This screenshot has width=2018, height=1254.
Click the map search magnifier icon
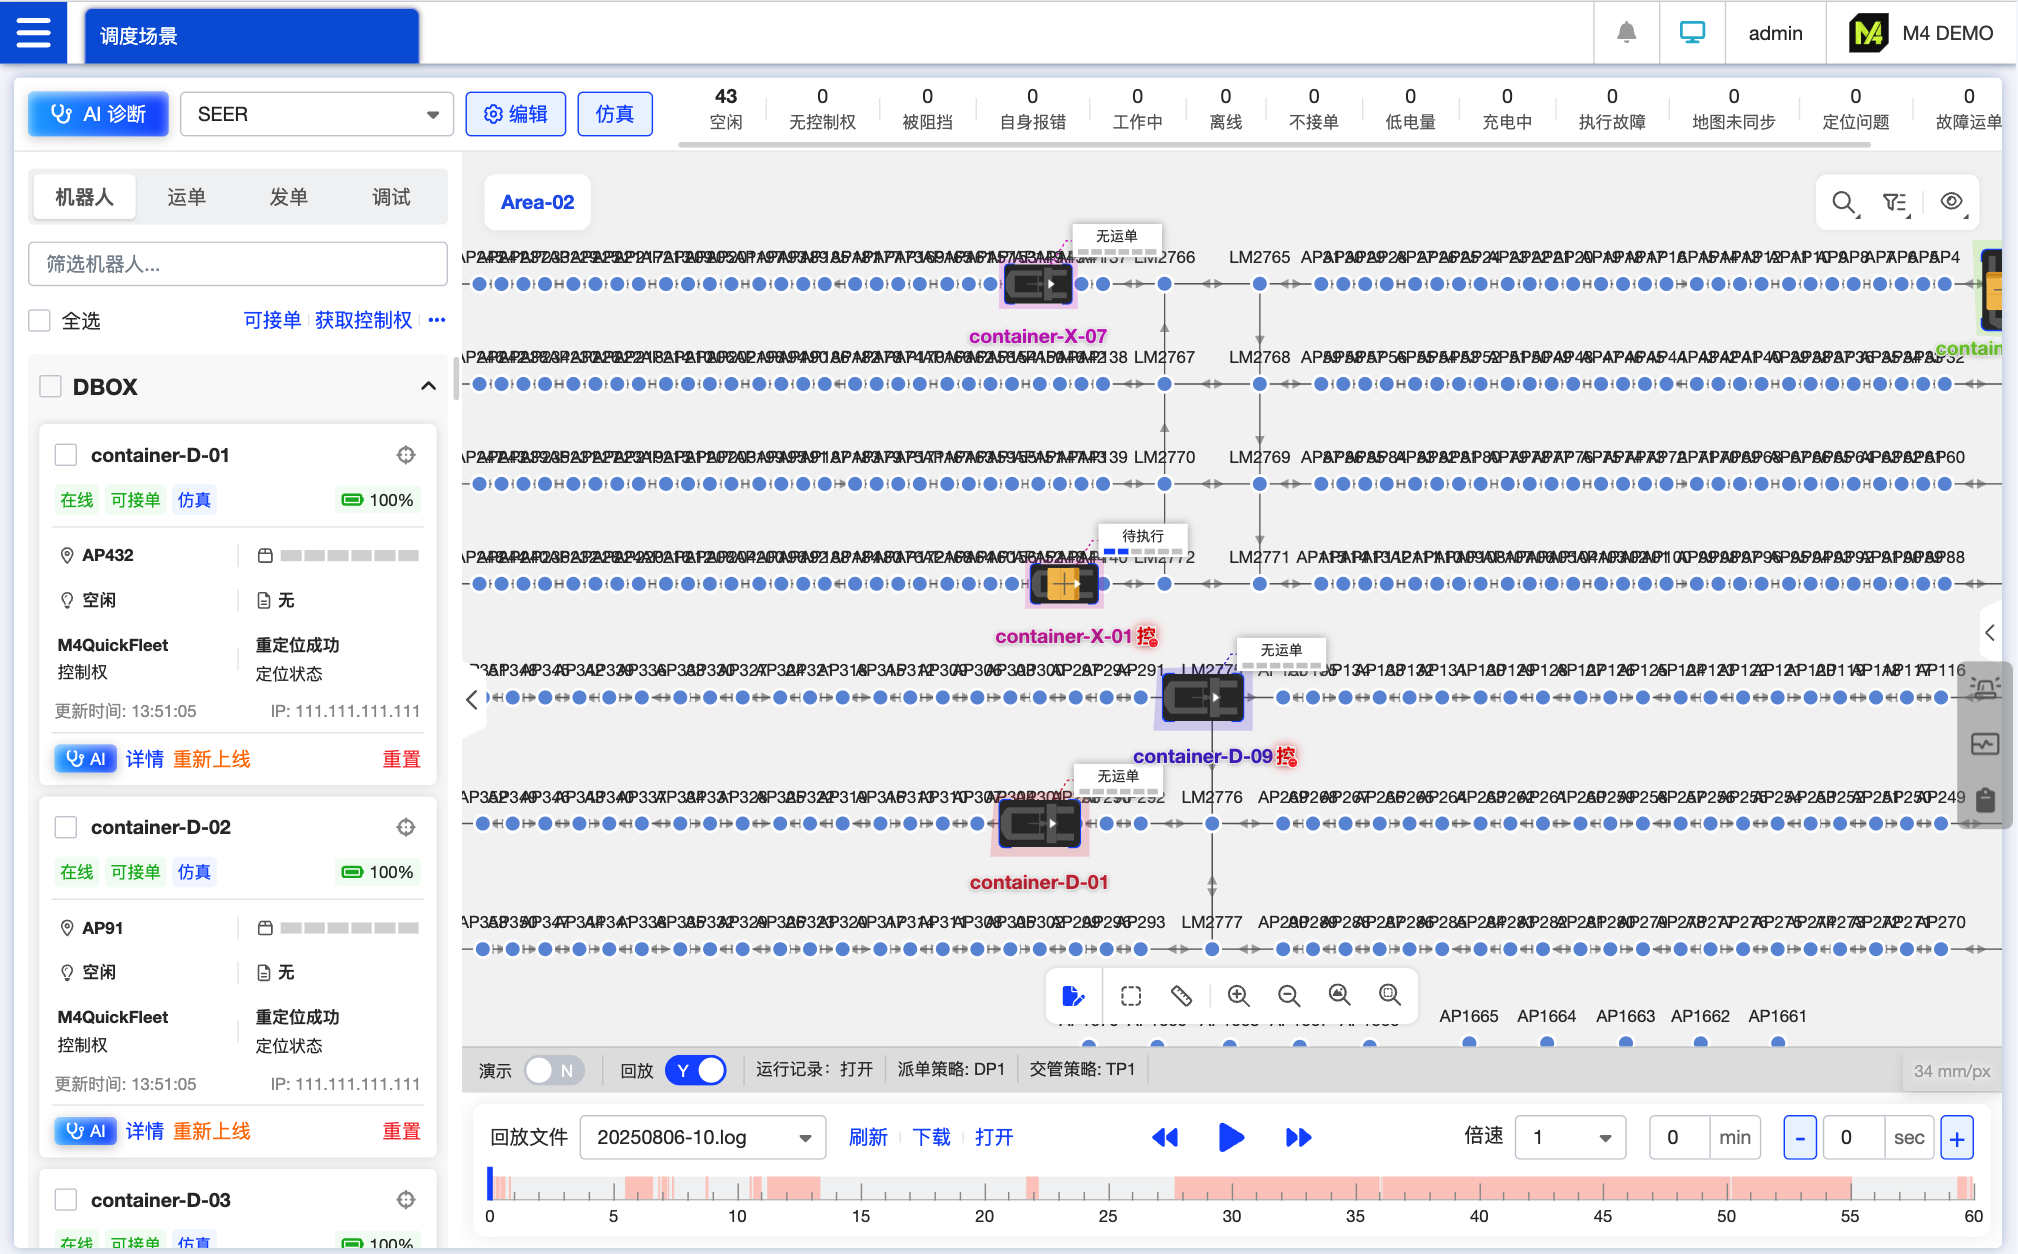(x=1843, y=202)
